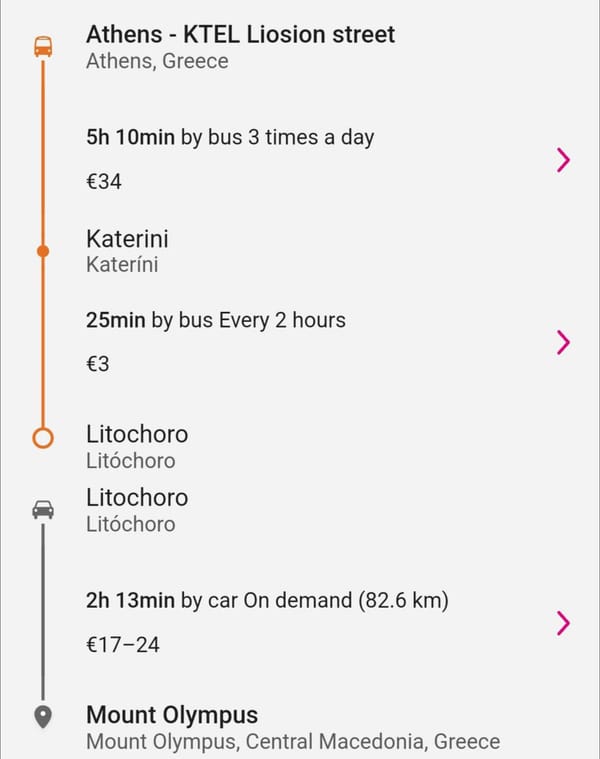This screenshot has height=759, width=600.
Task: Open Mount Olympus destination details
Action: click(293, 728)
